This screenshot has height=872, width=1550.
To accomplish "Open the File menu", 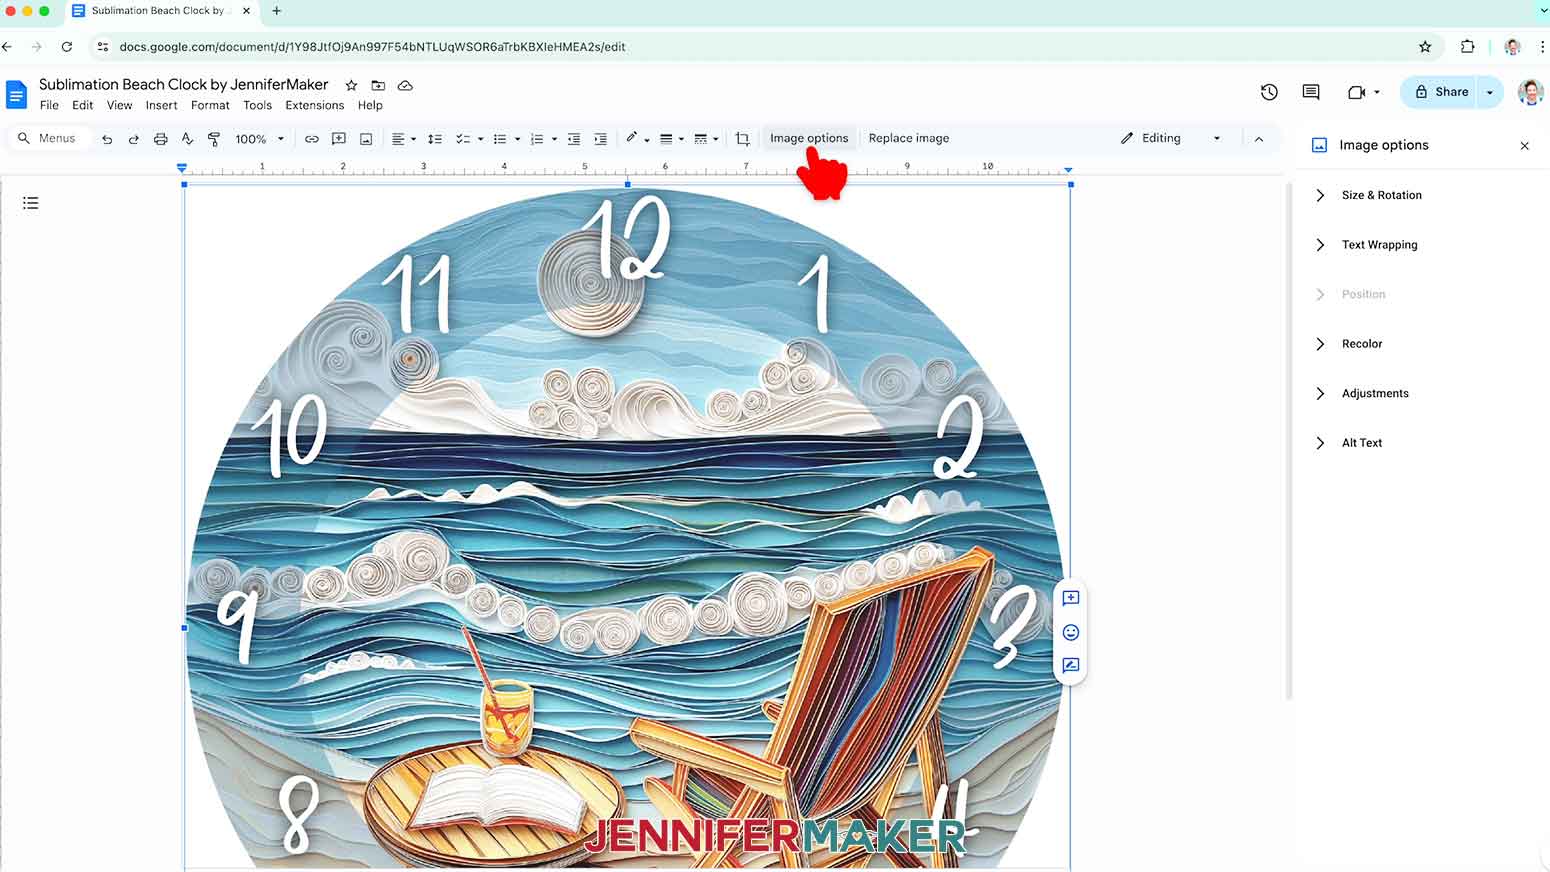I will [49, 105].
